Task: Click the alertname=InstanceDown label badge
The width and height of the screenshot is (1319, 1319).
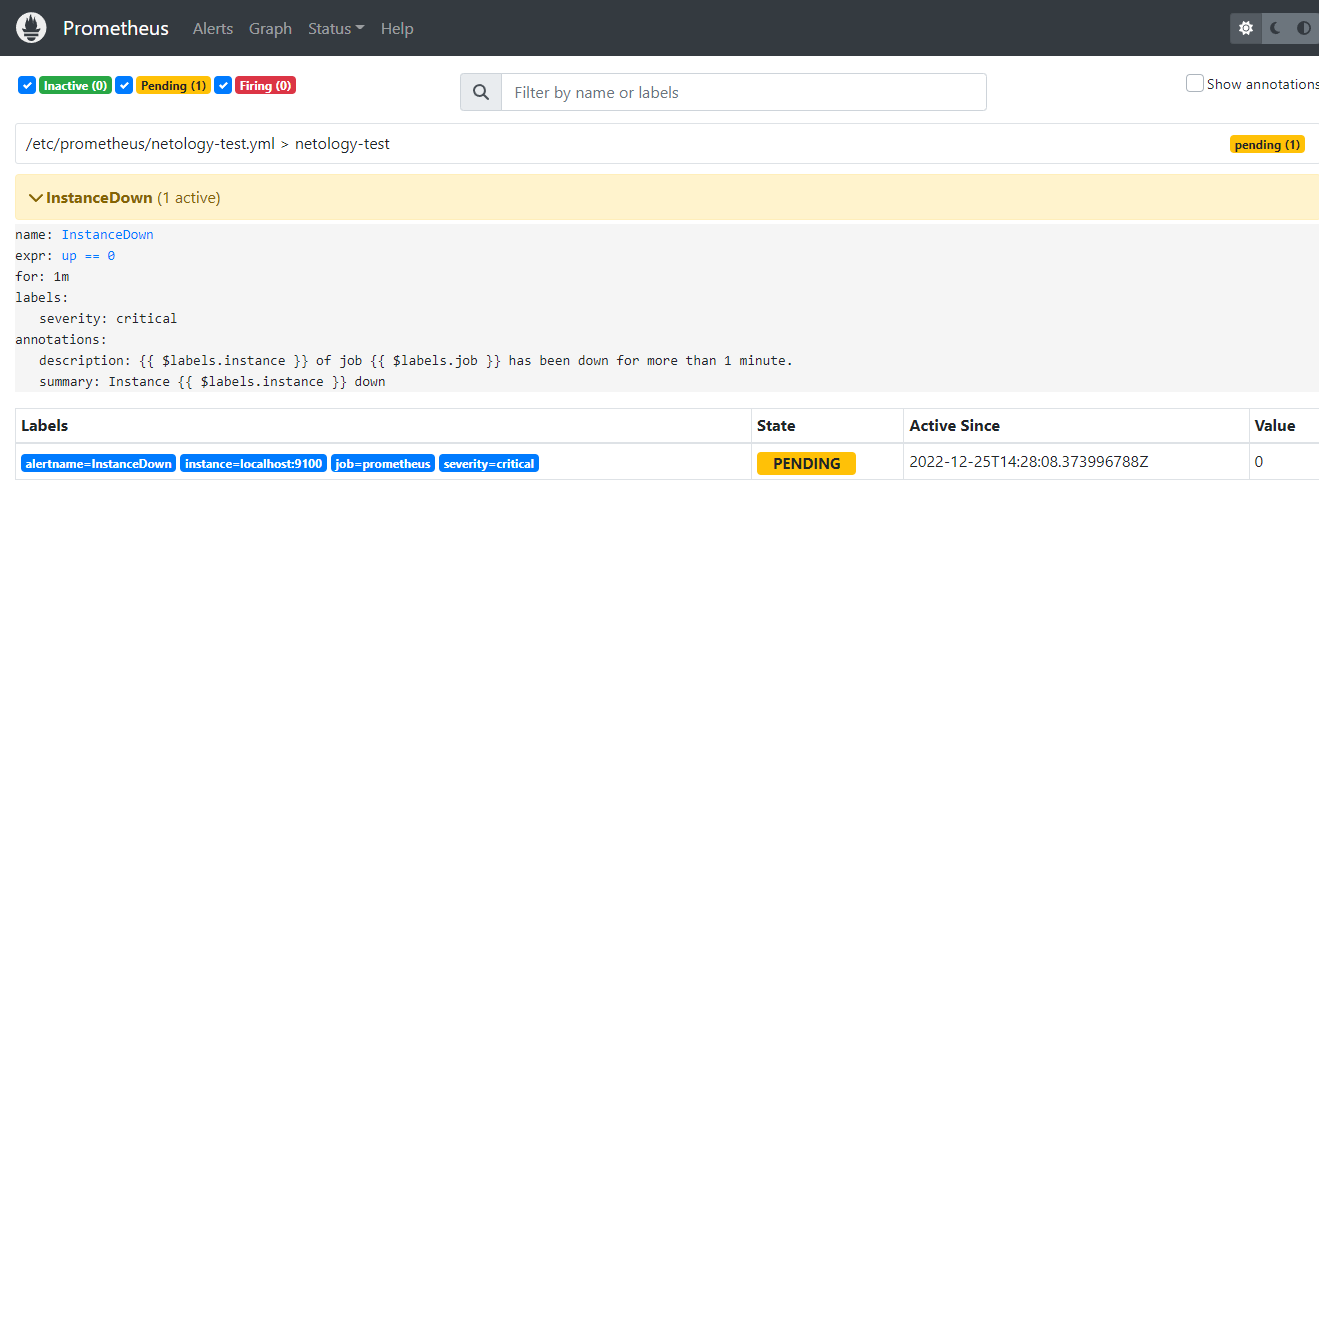Action: [97, 463]
